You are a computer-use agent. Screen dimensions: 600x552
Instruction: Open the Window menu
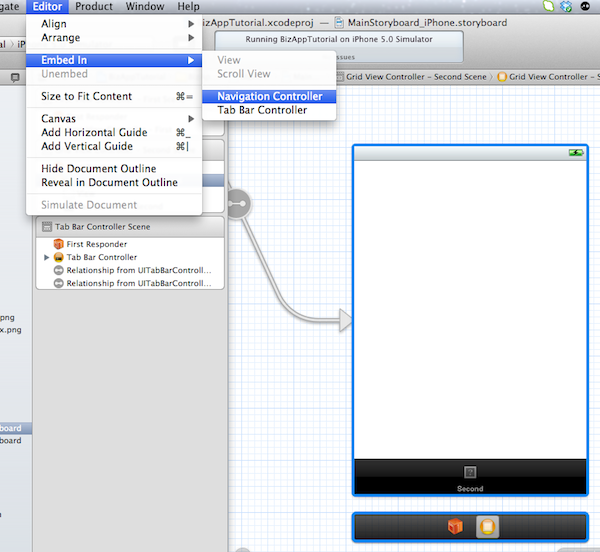(145, 7)
